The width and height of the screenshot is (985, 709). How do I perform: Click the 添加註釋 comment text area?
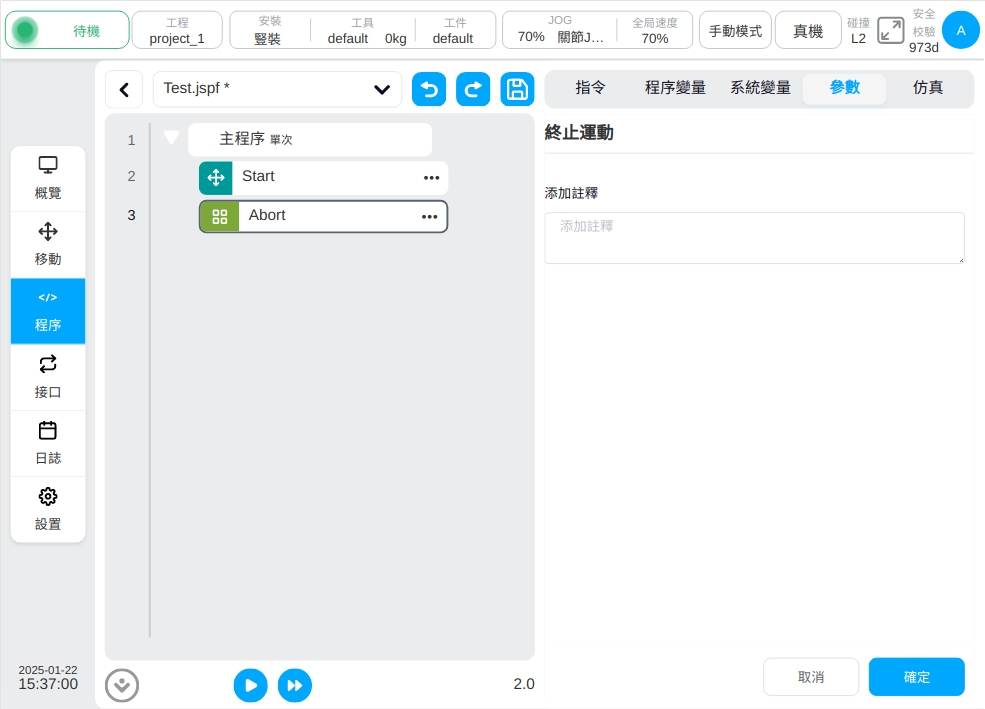[x=754, y=238]
